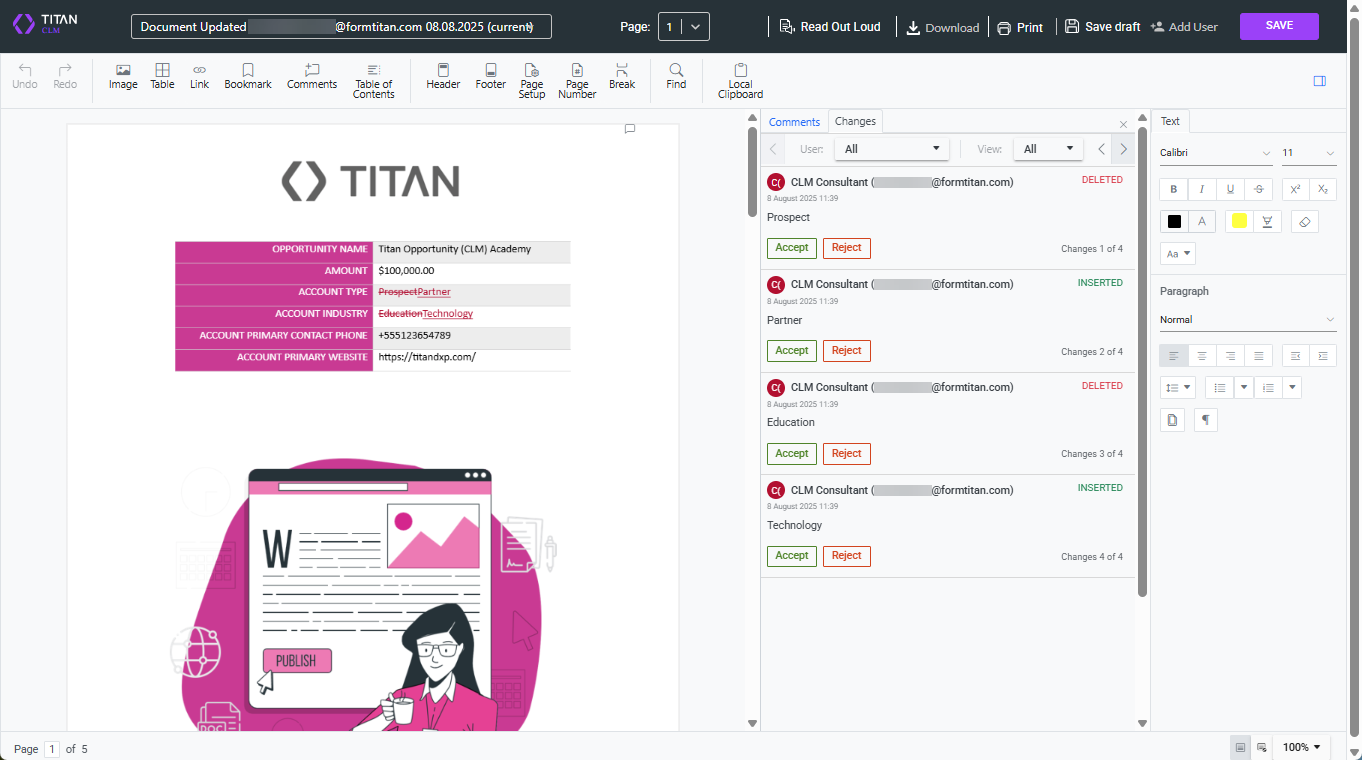Screen dimensions: 1362x760
Task: Open the Find tool
Action: tap(676, 77)
